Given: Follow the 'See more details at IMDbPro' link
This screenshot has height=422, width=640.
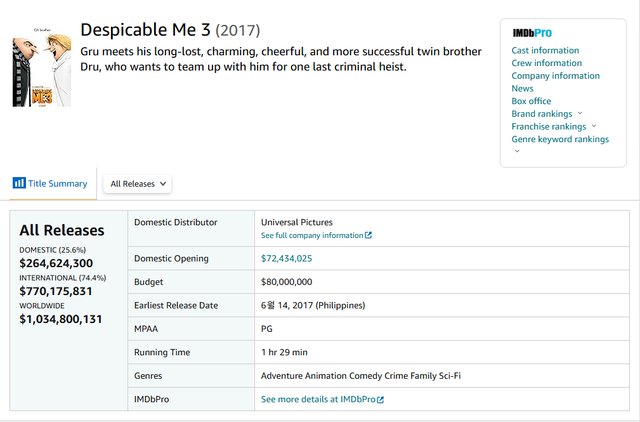Looking at the screenshot, I should click(x=317, y=400).
